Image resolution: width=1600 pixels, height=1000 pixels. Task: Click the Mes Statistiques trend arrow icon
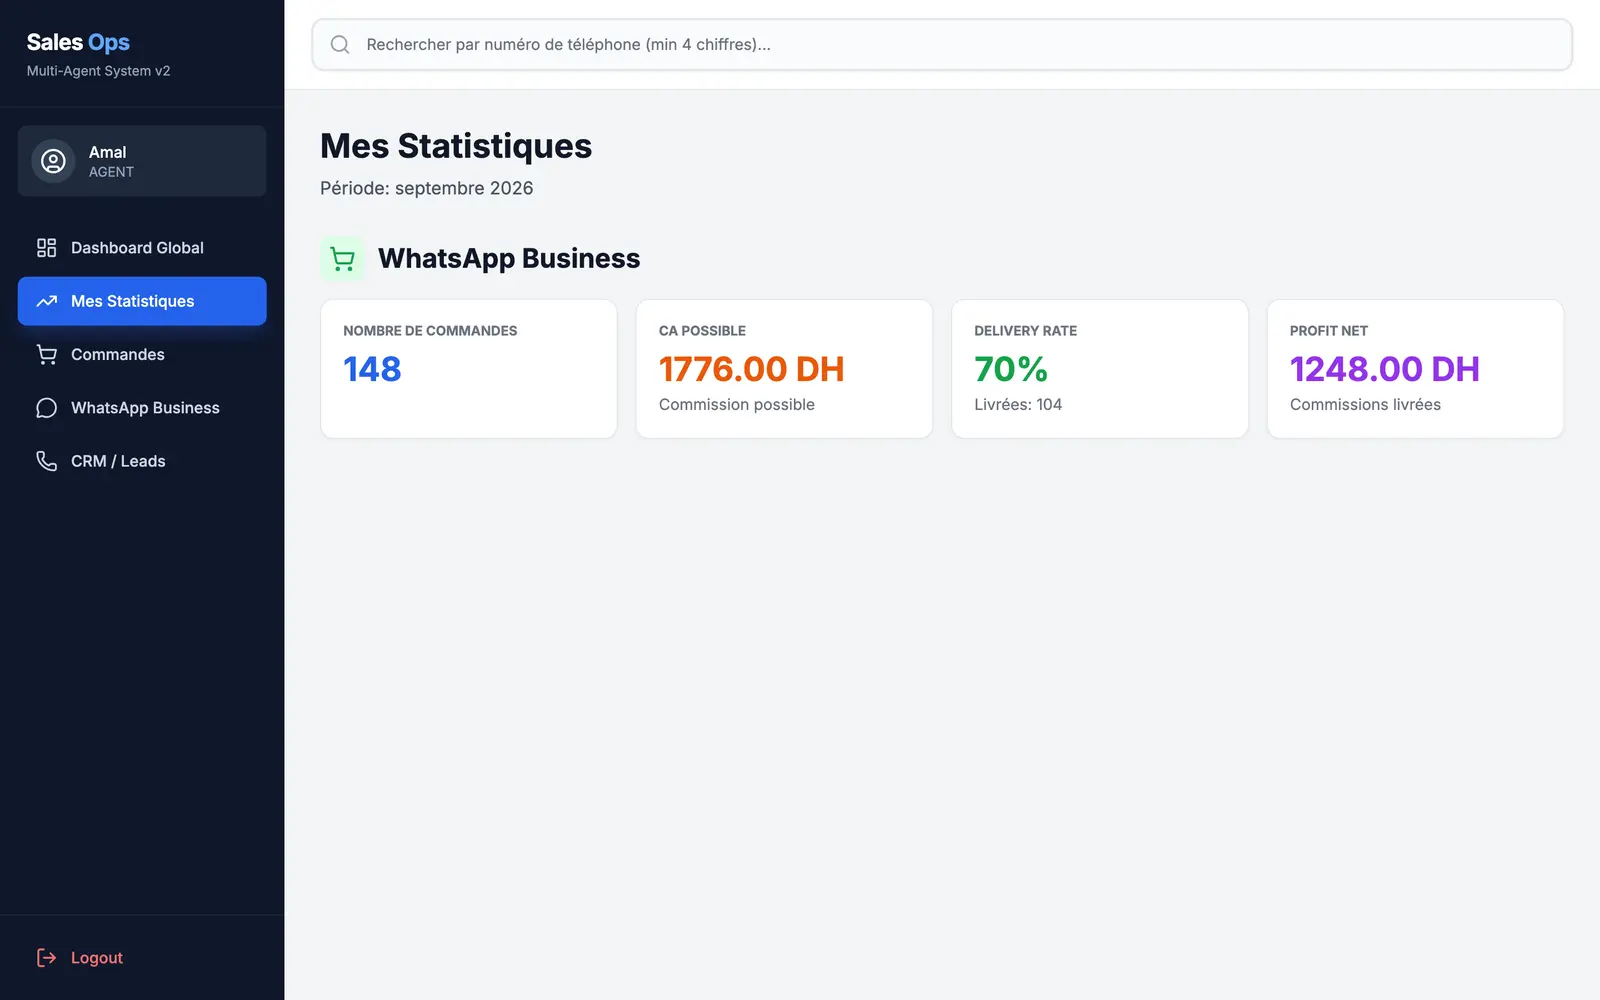(46, 301)
